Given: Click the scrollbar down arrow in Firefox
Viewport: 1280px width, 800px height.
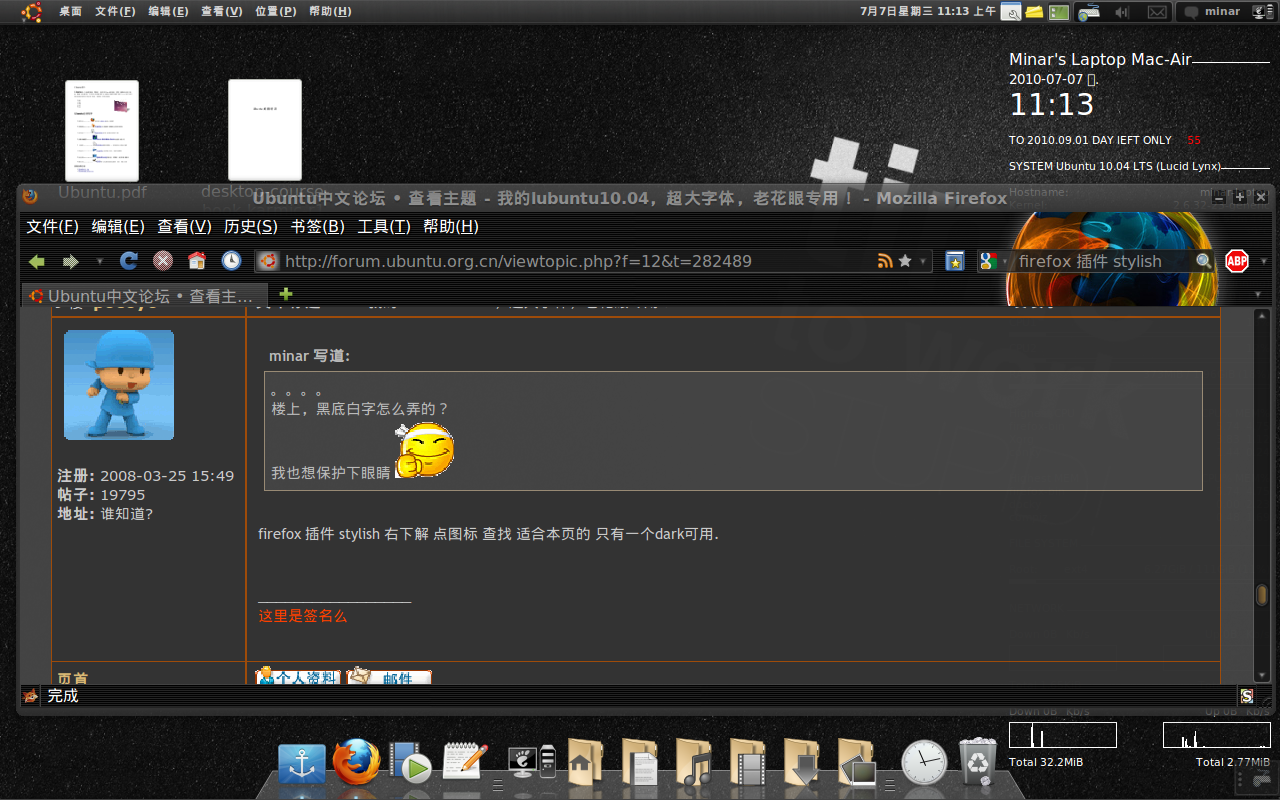Looking at the screenshot, I should pos(1262,675).
